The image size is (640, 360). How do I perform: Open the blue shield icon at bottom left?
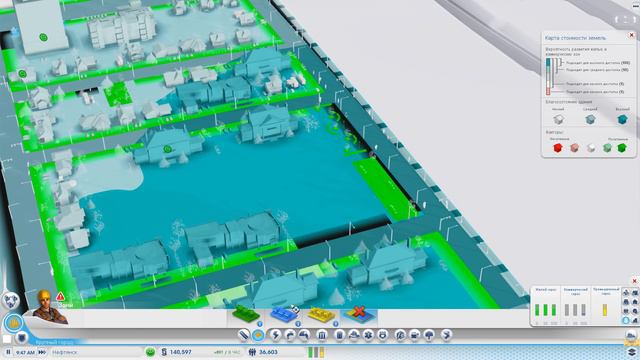click(22, 338)
